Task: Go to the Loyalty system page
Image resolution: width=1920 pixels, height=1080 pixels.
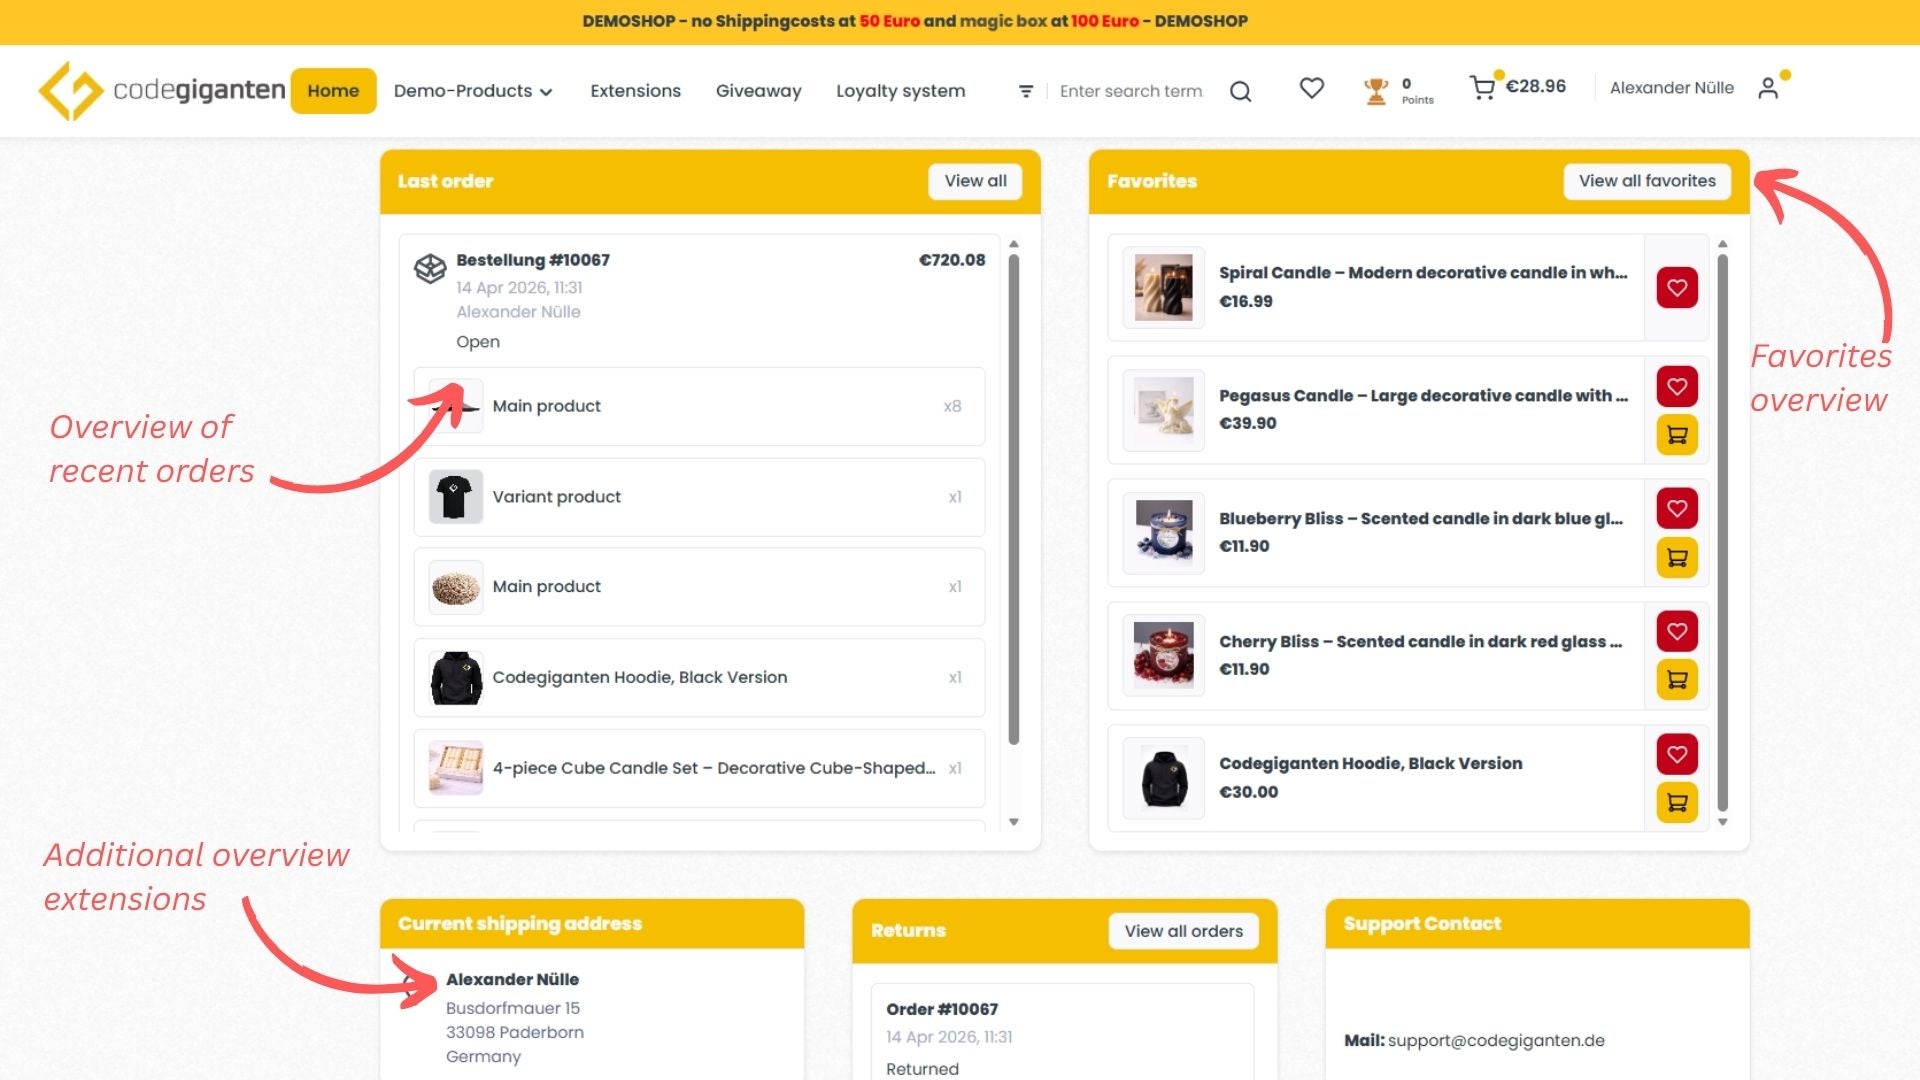Action: [x=900, y=91]
